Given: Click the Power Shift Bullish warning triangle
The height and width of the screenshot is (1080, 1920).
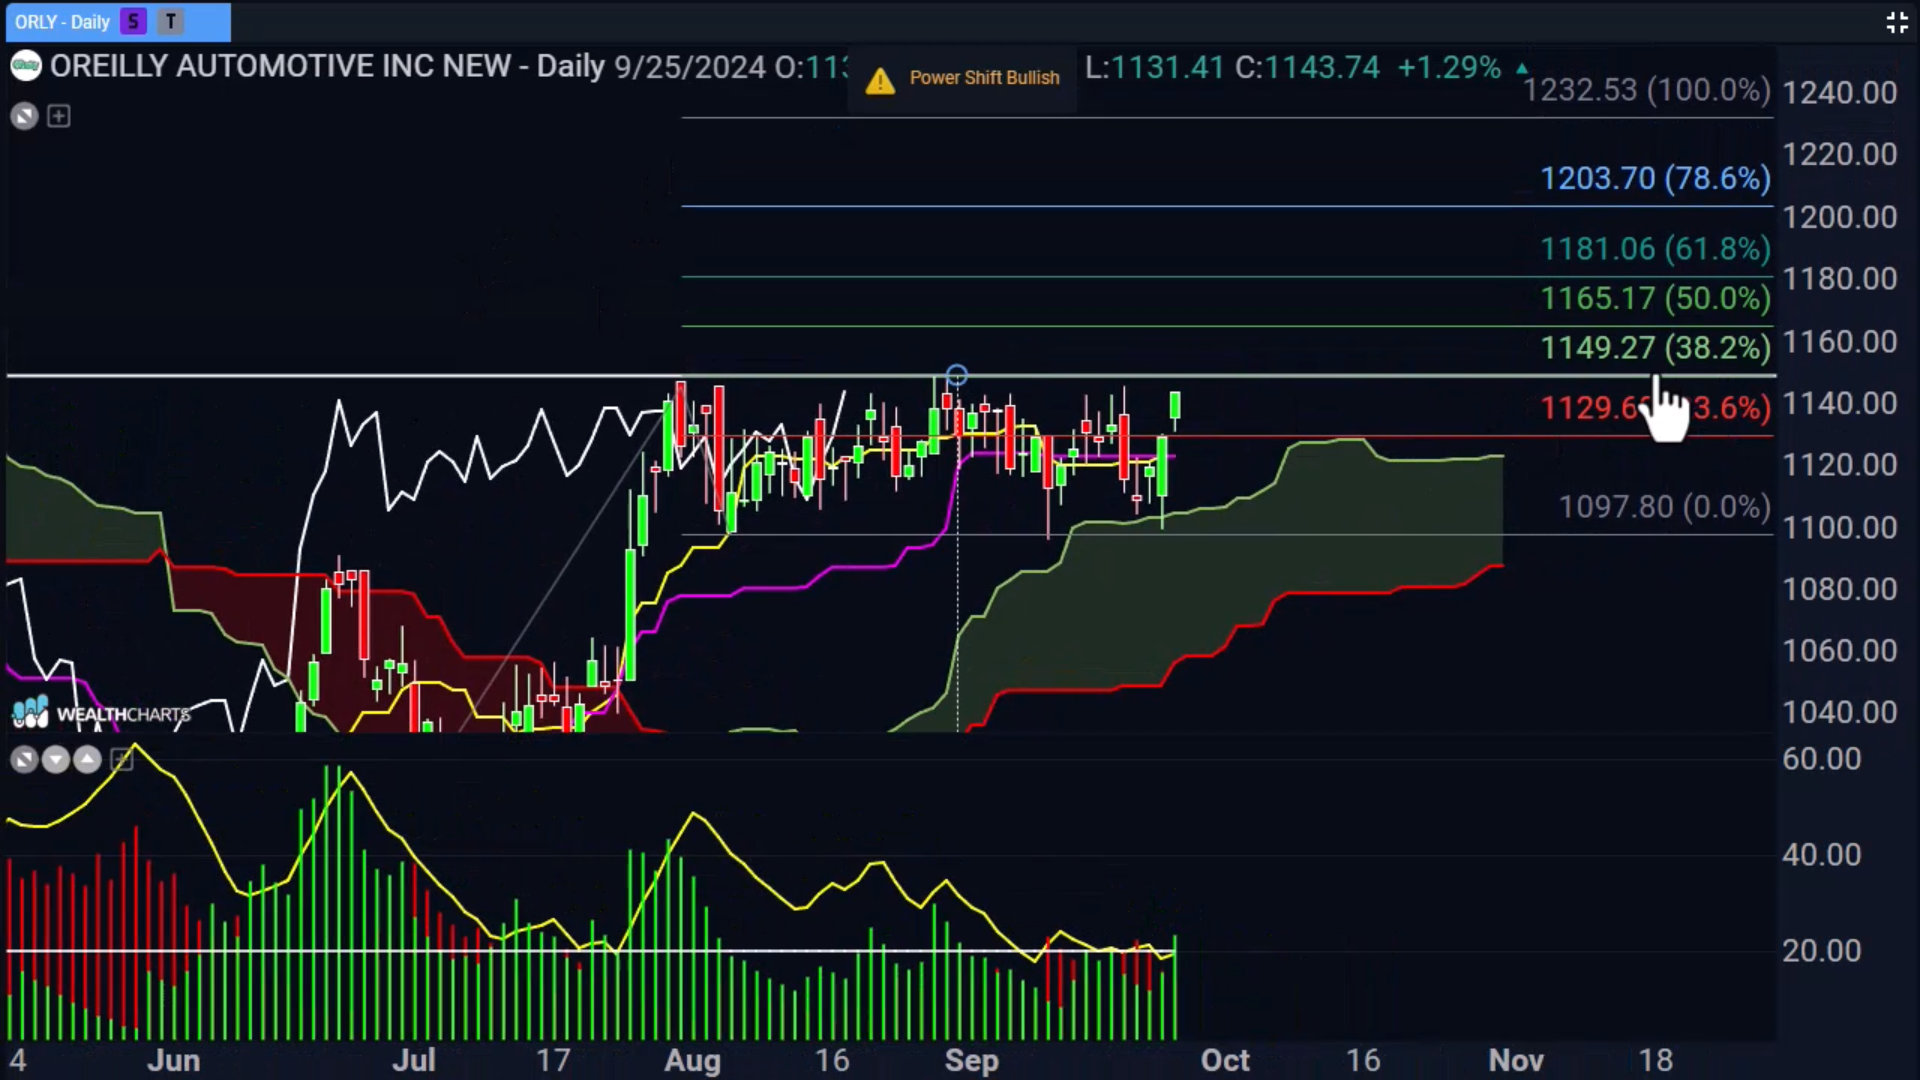Looking at the screenshot, I should [880, 80].
